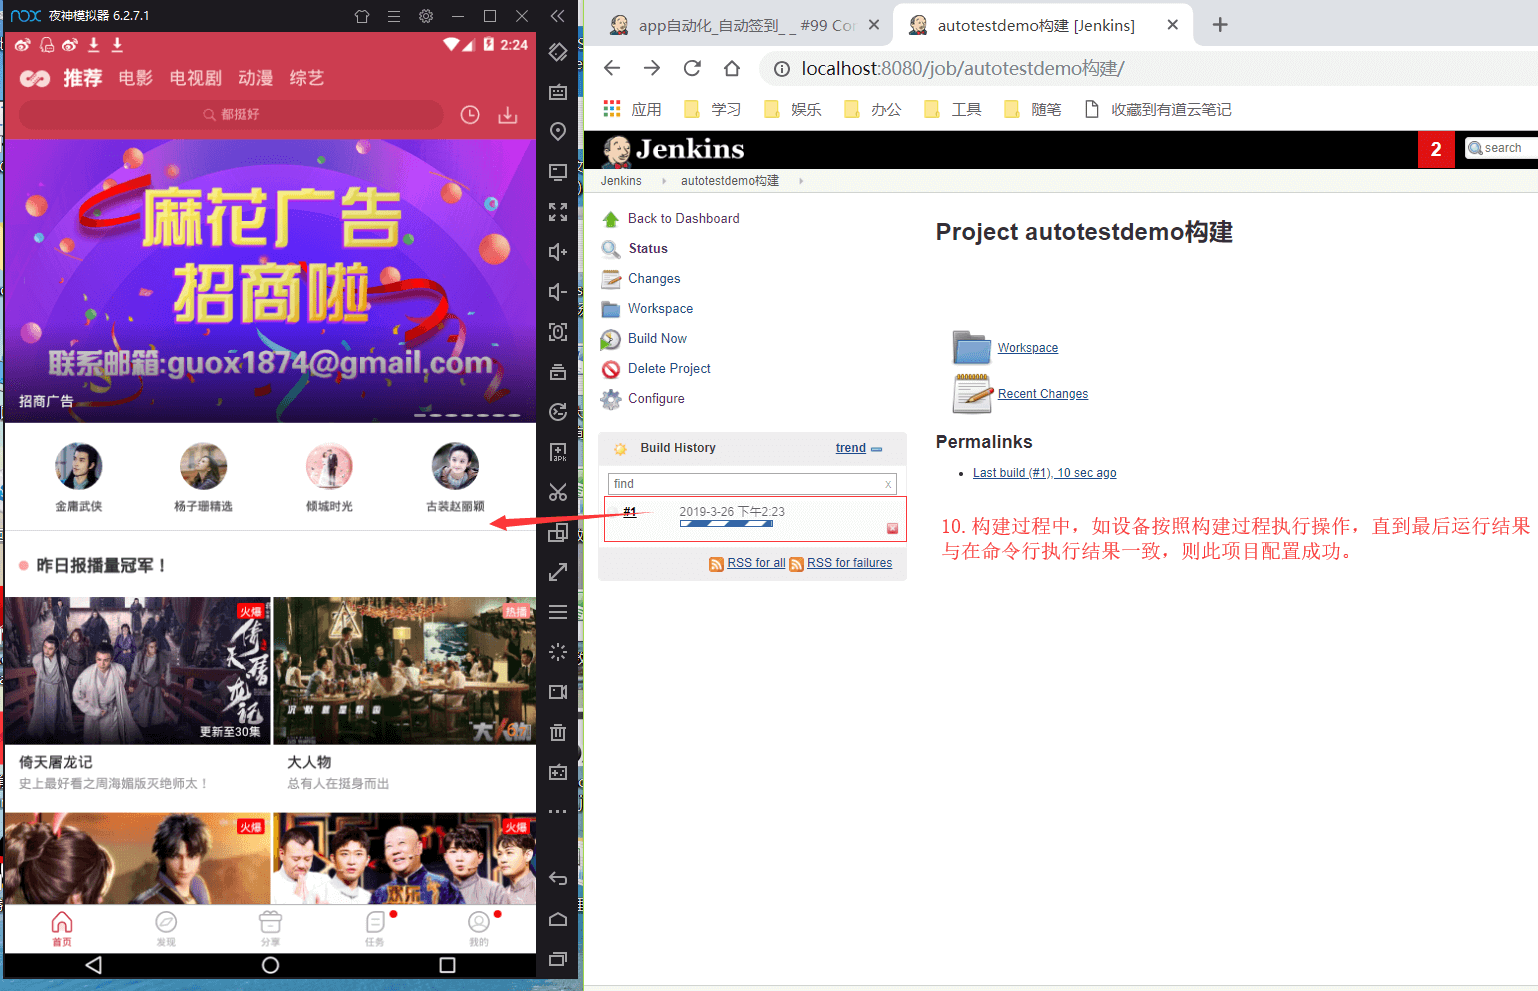Click the Nox location pin sidebar icon

point(558,132)
